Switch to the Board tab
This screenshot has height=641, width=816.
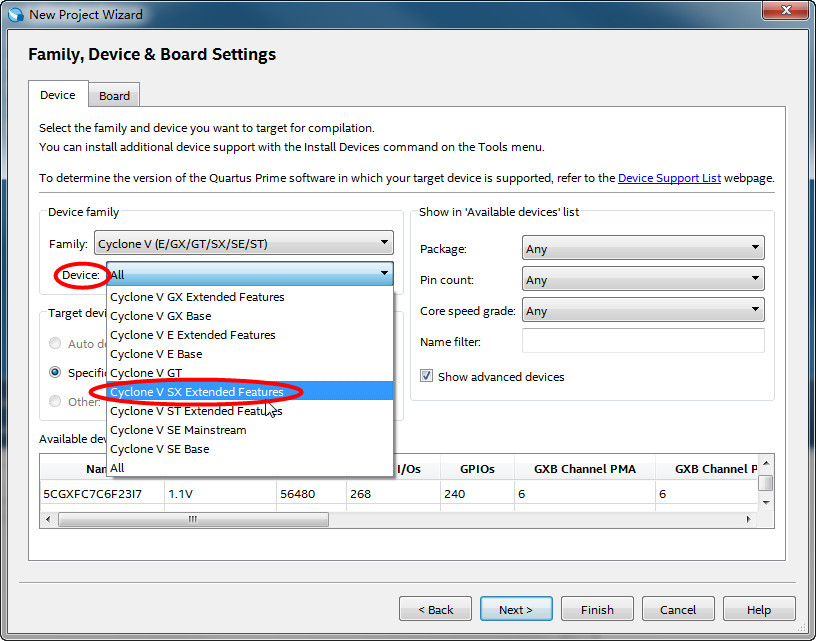(114, 96)
